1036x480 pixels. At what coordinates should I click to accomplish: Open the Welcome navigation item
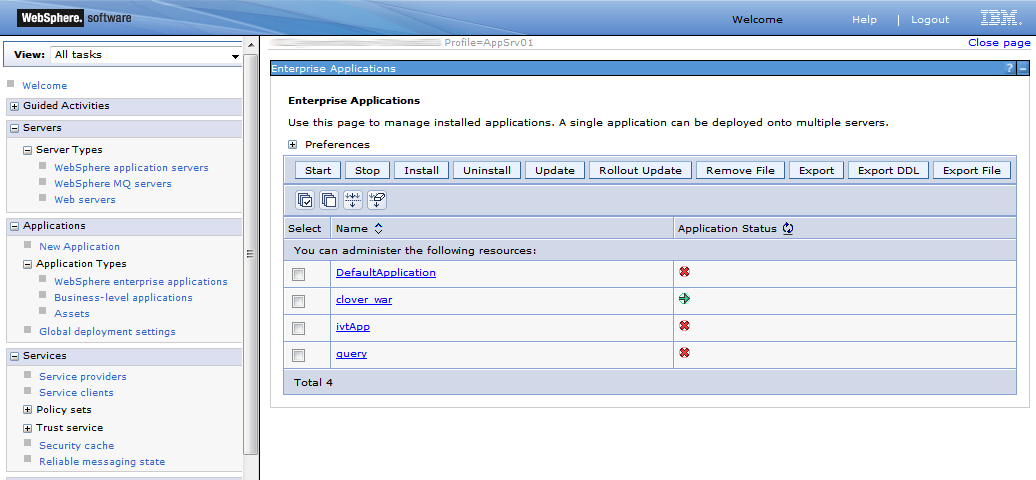coord(44,85)
